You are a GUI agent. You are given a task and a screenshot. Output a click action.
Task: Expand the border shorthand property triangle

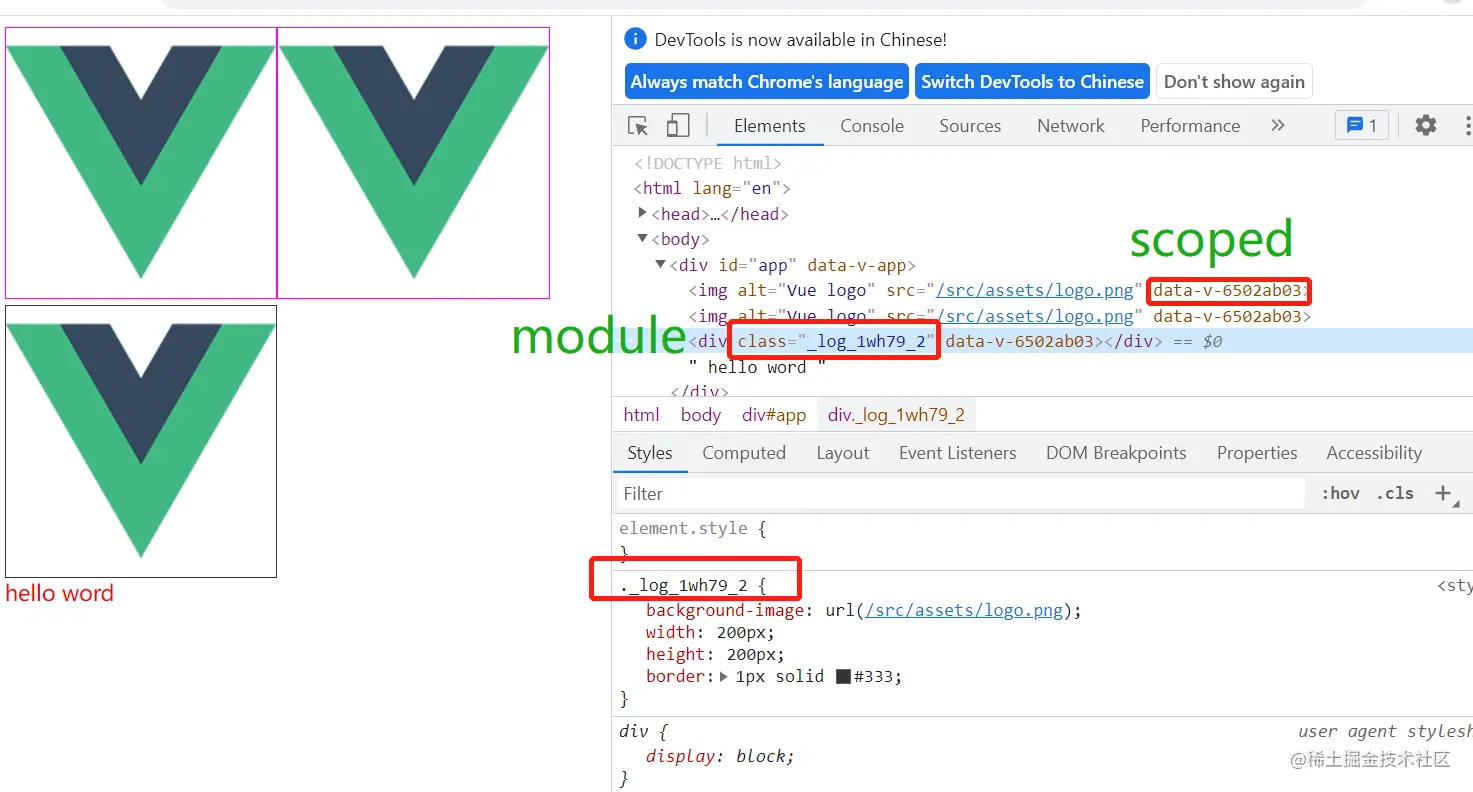tap(725, 677)
